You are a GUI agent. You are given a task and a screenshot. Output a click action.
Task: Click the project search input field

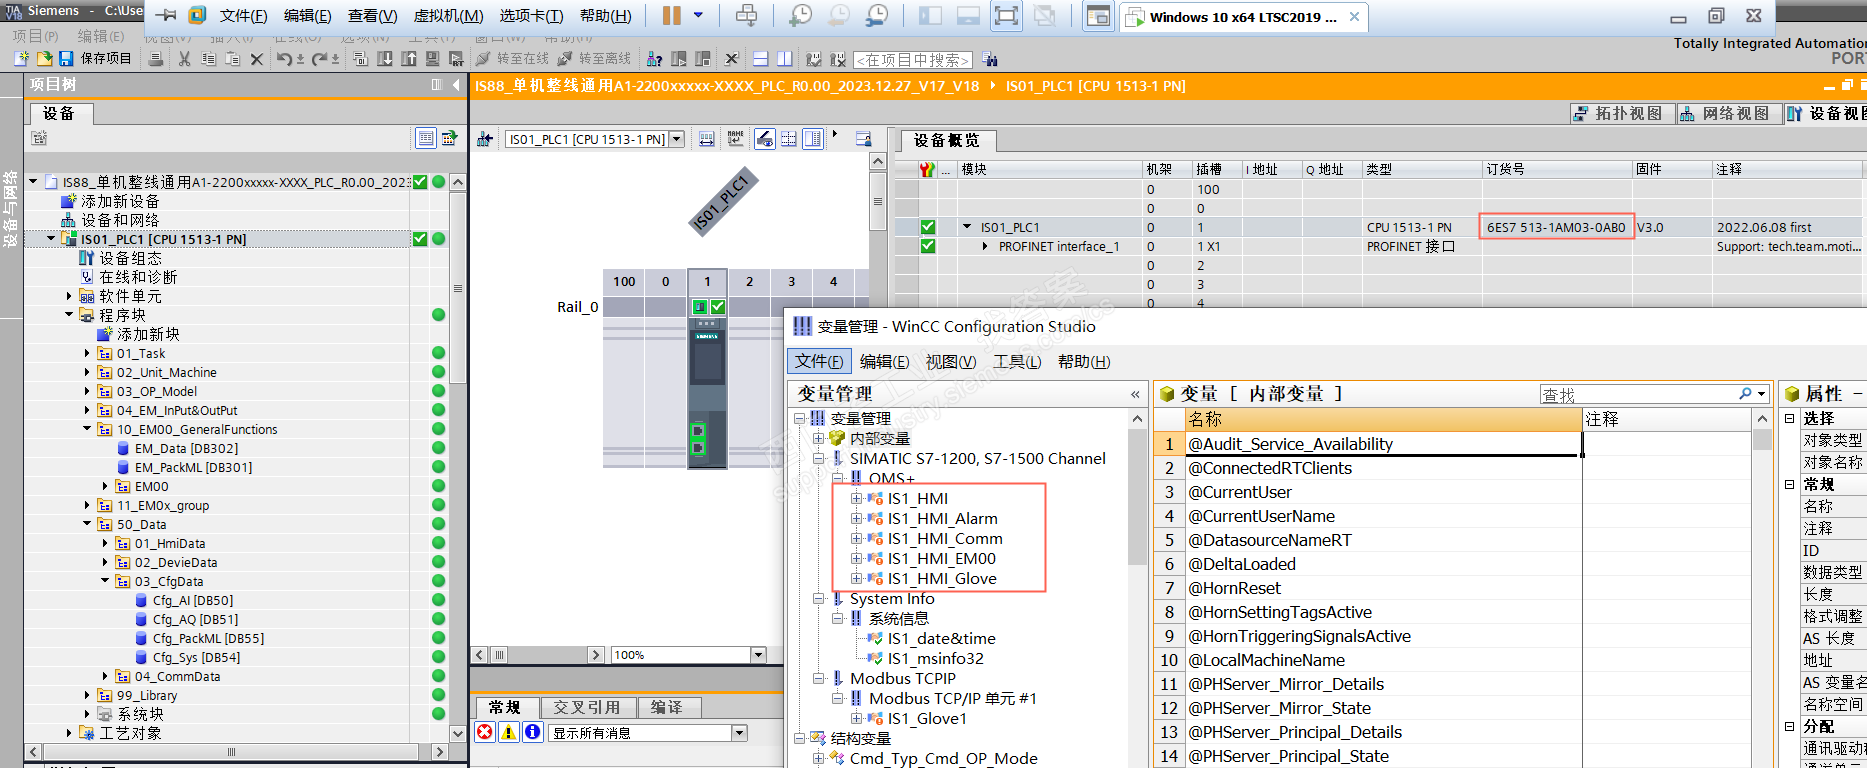(x=914, y=60)
